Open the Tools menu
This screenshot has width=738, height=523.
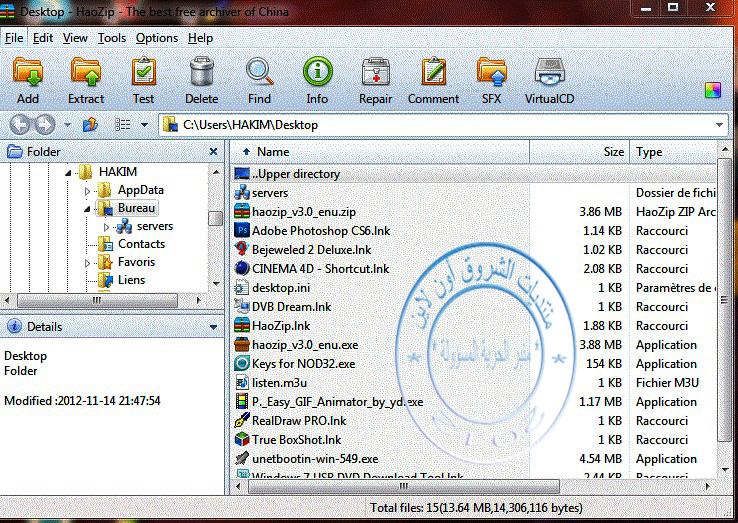point(112,38)
